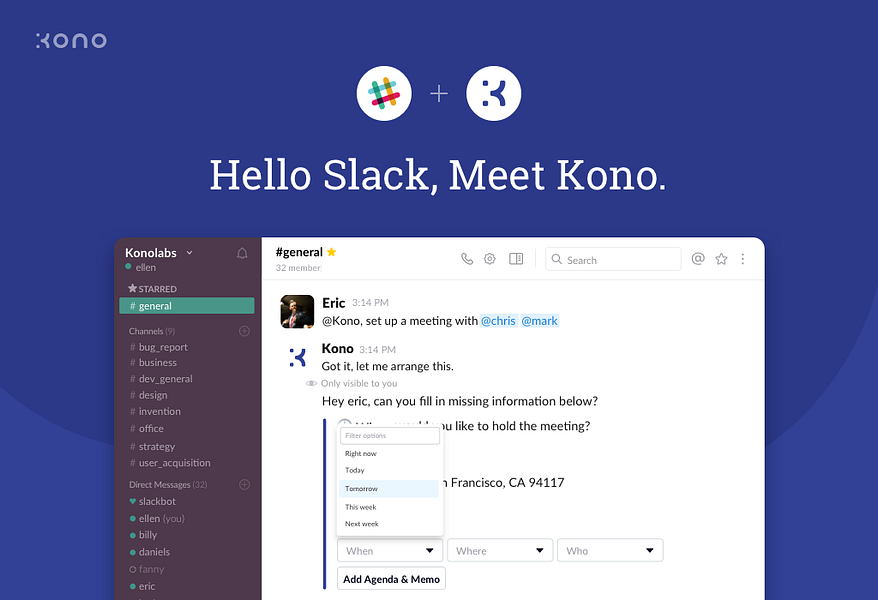Viewport: 878px width, 600px height.
Task: Click Eric's 3:14 PM timestamp
Action: tap(370, 303)
